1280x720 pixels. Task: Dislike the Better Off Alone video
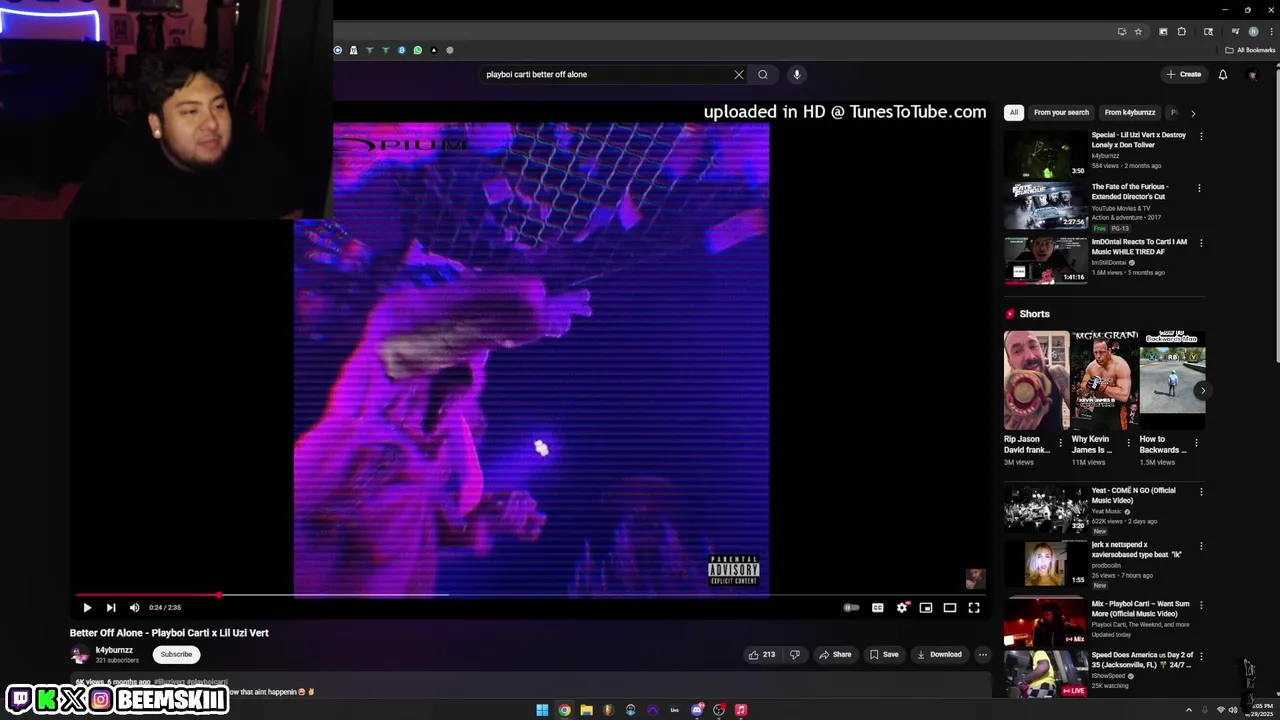[x=795, y=654]
